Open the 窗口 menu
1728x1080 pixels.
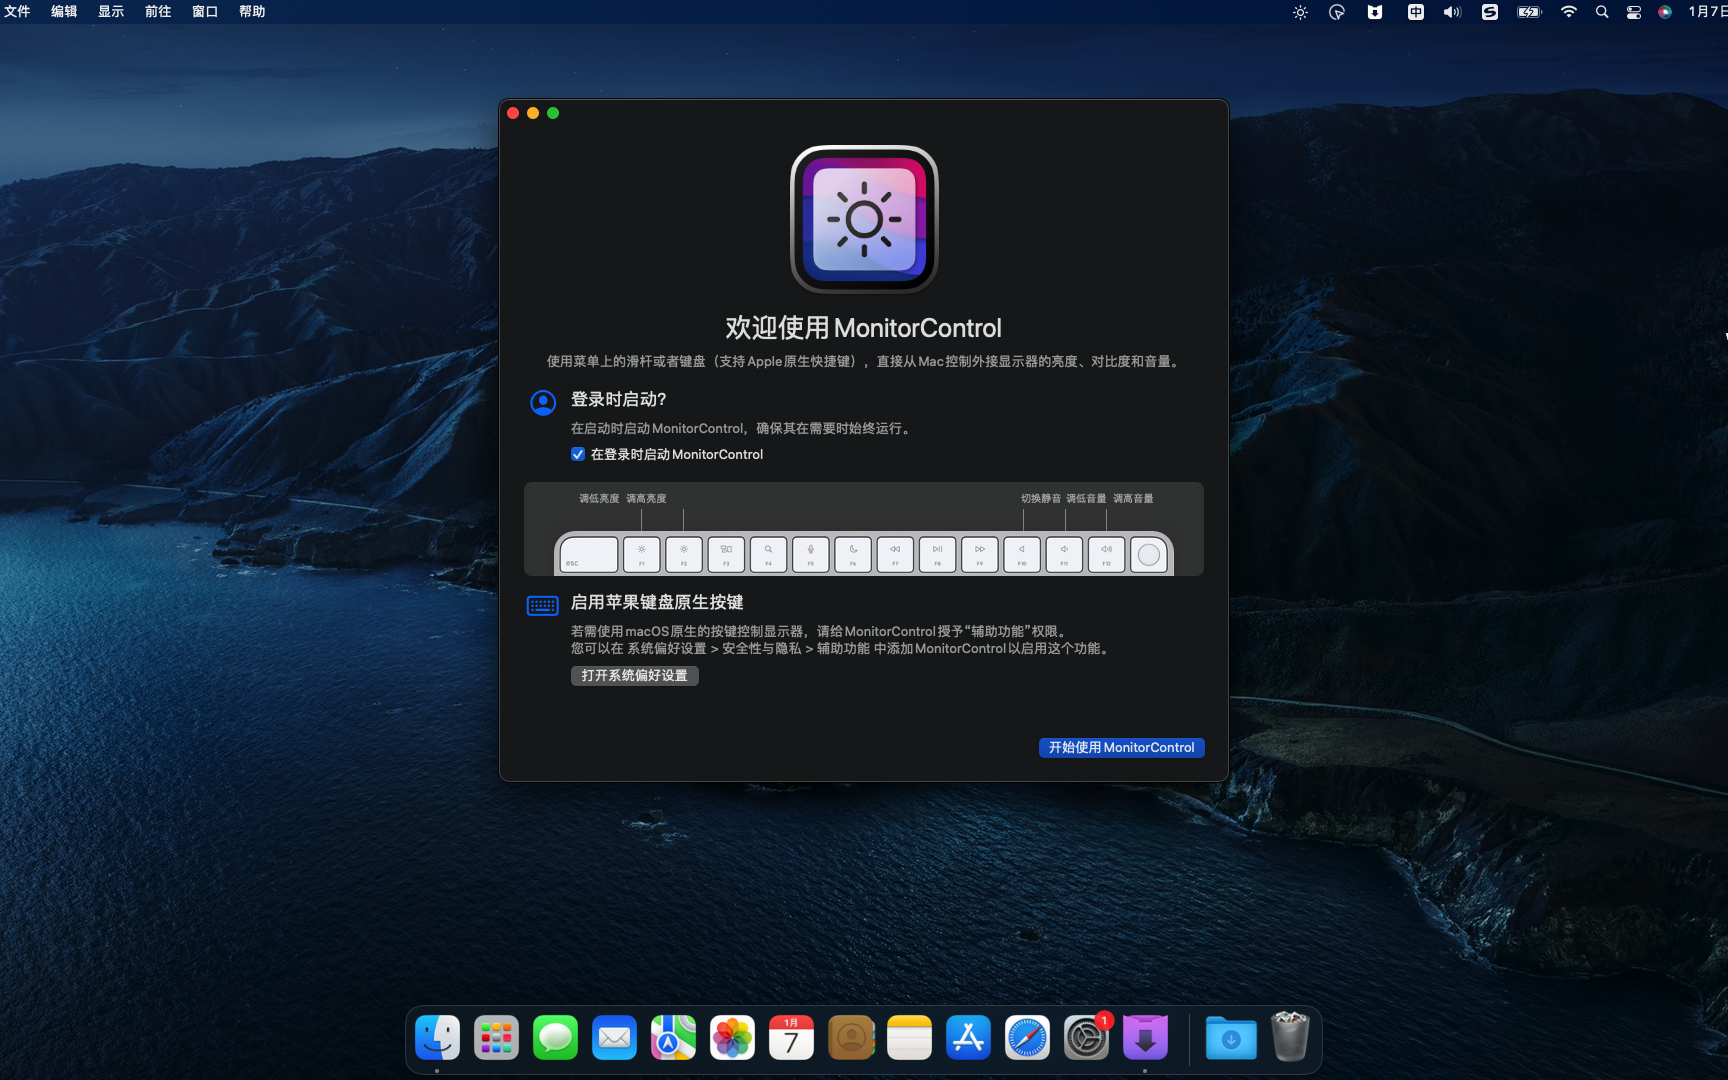(x=205, y=12)
